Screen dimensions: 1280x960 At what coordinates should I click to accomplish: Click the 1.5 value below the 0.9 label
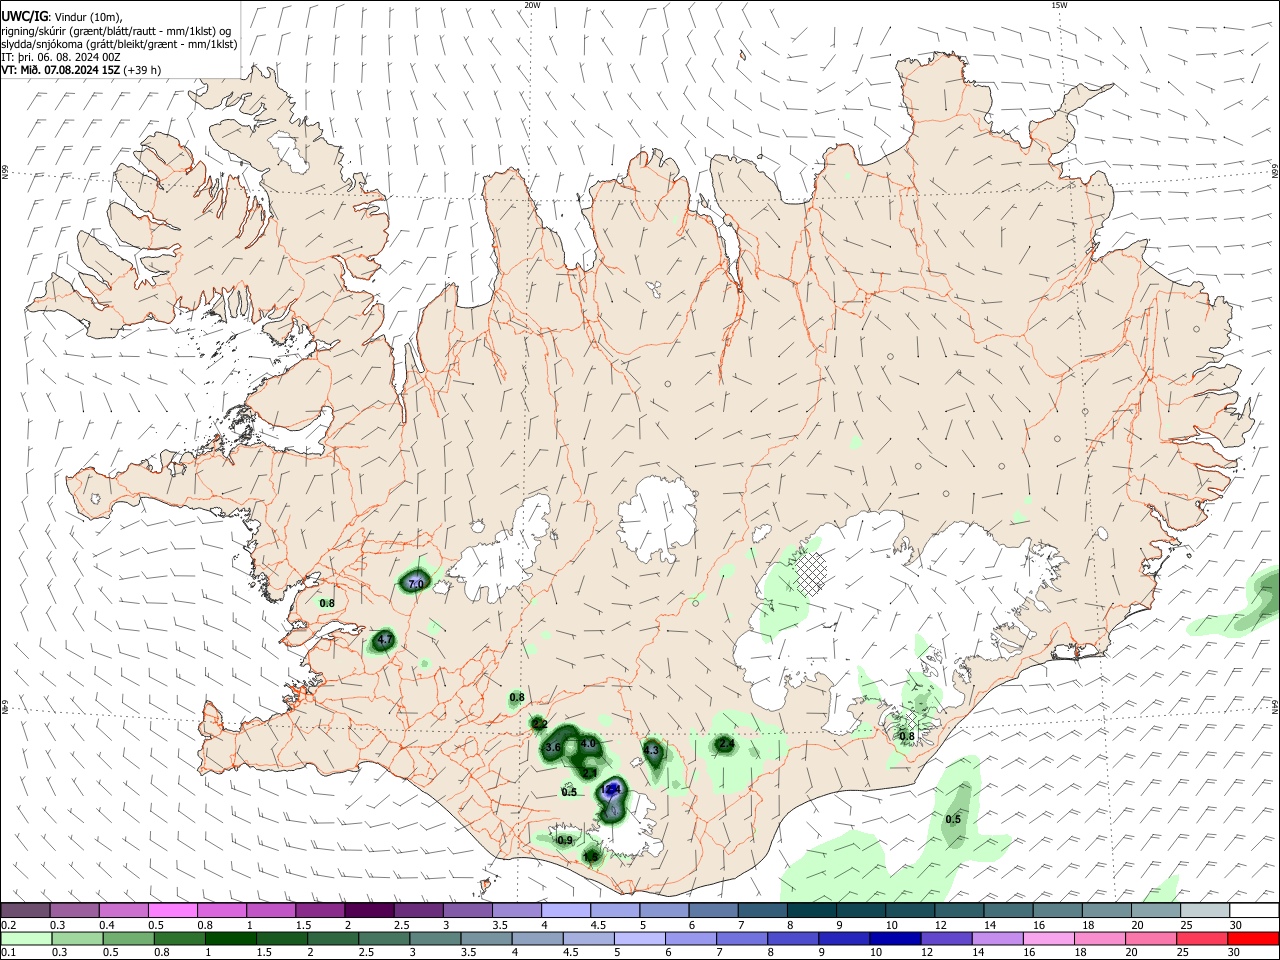pyautogui.click(x=591, y=857)
